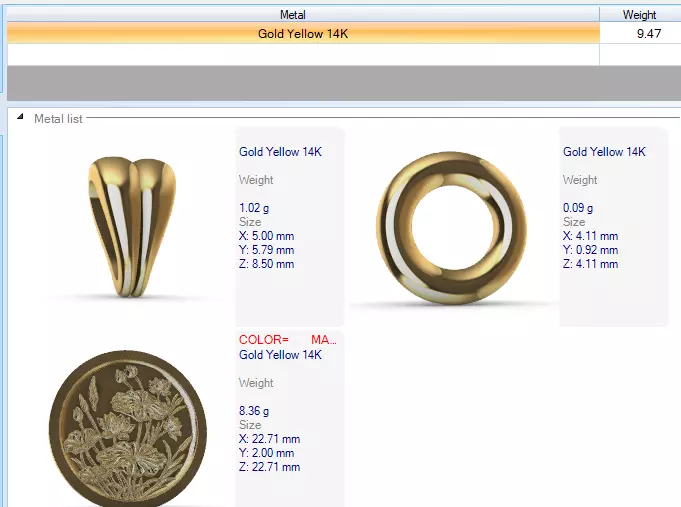Screen dimensions: 681x507
Task: Click the Weight column header
Action: (x=640, y=14)
